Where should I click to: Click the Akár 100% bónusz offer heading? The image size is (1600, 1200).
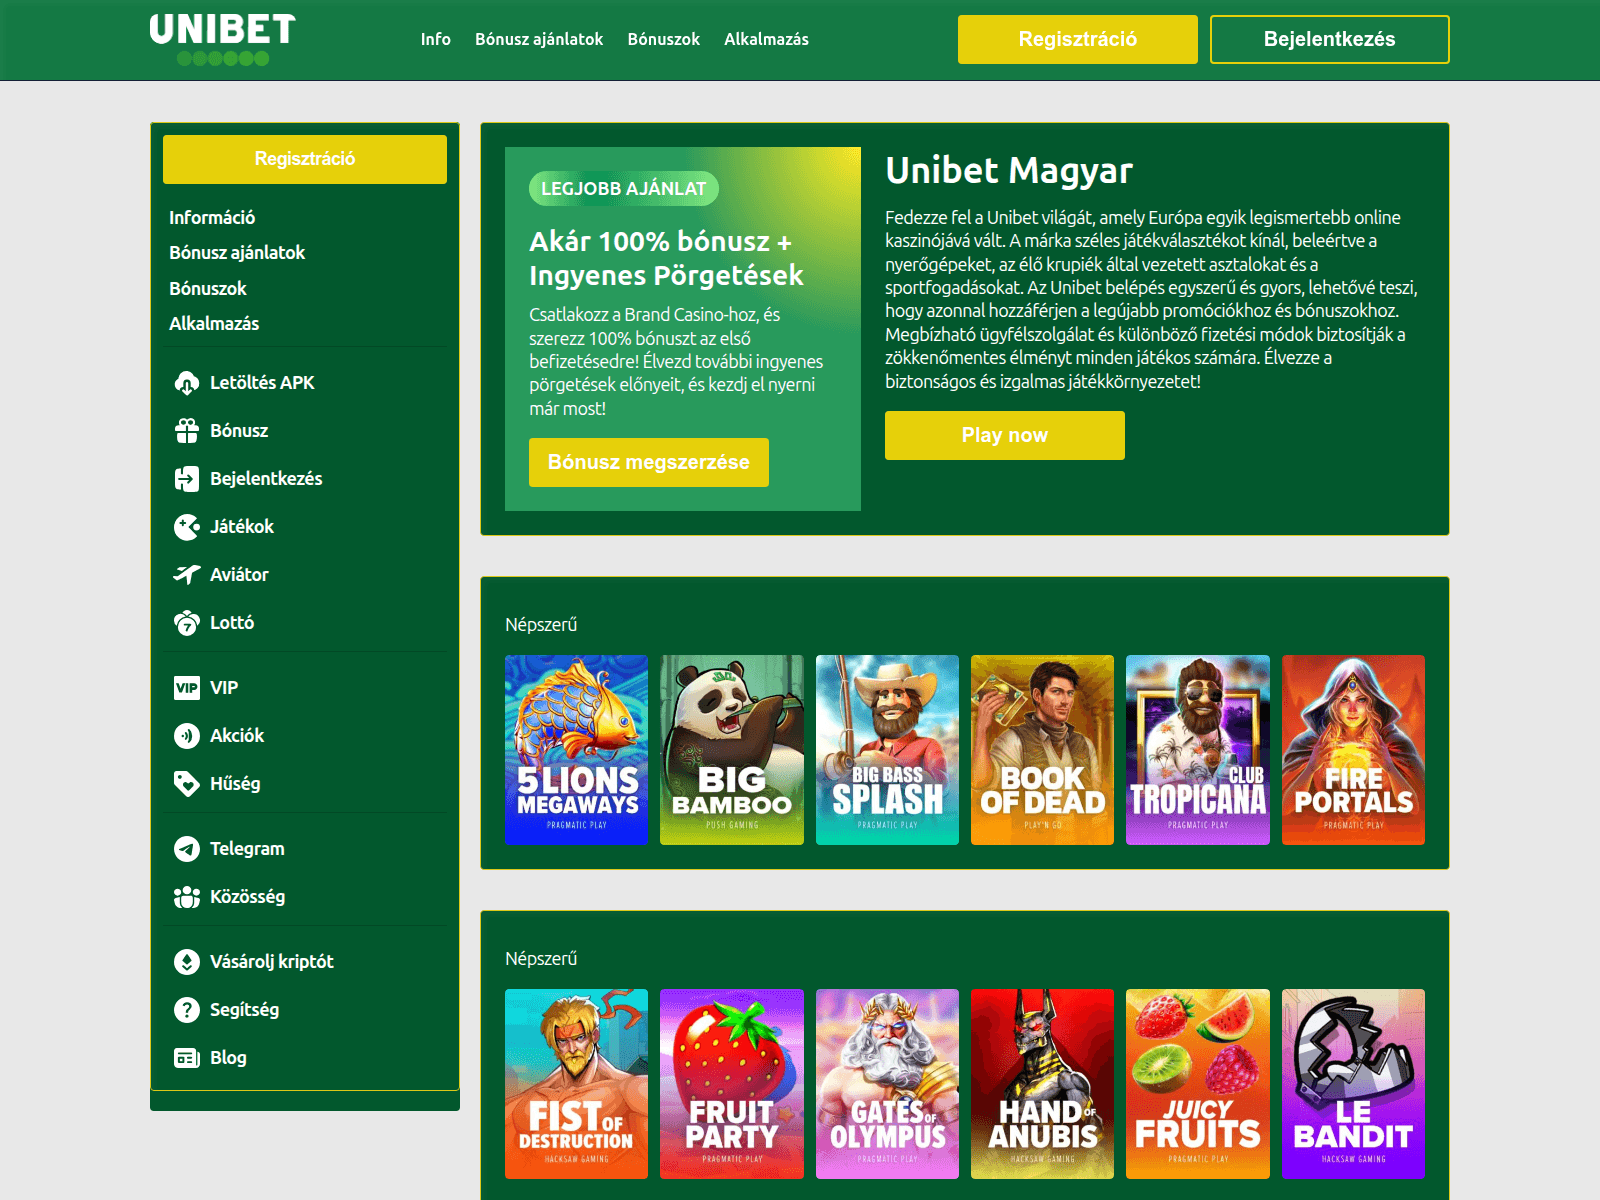pyautogui.click(x=667, y=258)
